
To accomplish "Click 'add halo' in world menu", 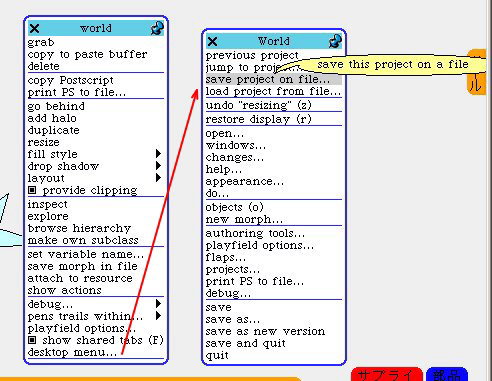I will [52, 118].
